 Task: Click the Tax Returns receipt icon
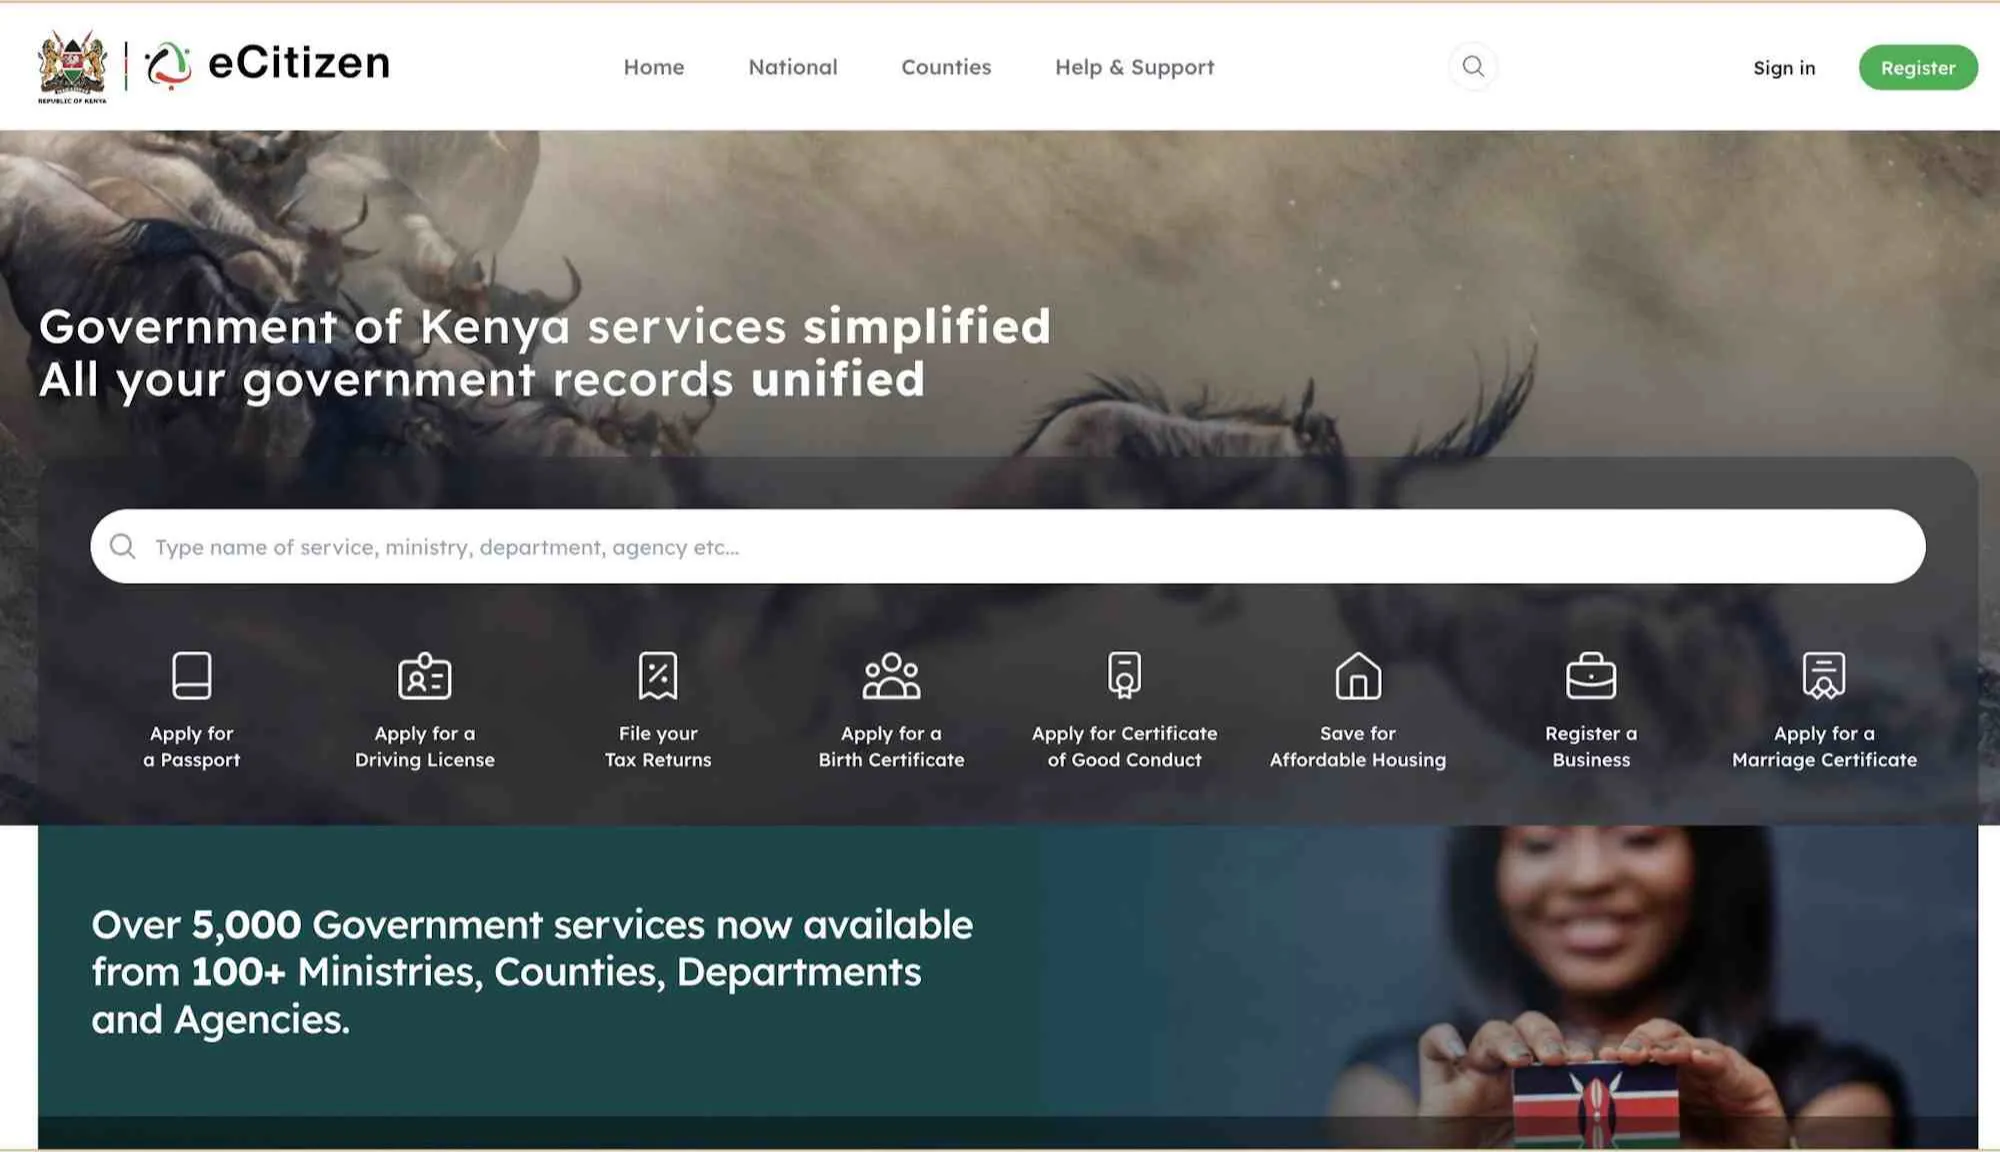pyautogui.click(x=657, y=676)
